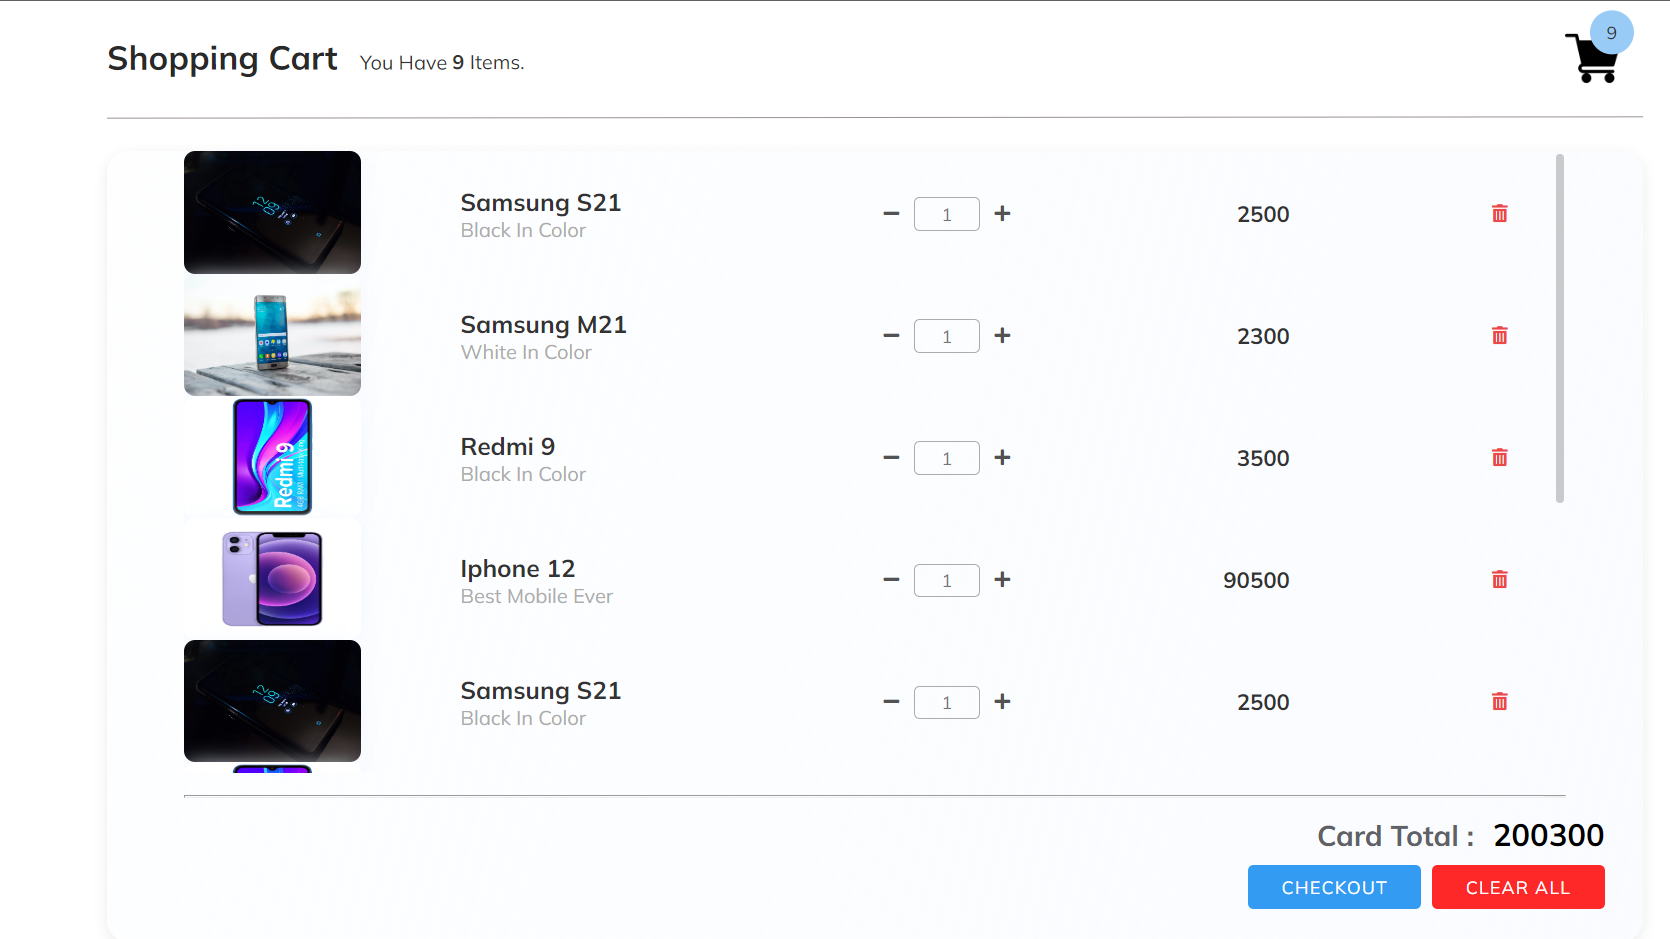Delete Samsung M21 using its trash icon

tap(1499, 336)
